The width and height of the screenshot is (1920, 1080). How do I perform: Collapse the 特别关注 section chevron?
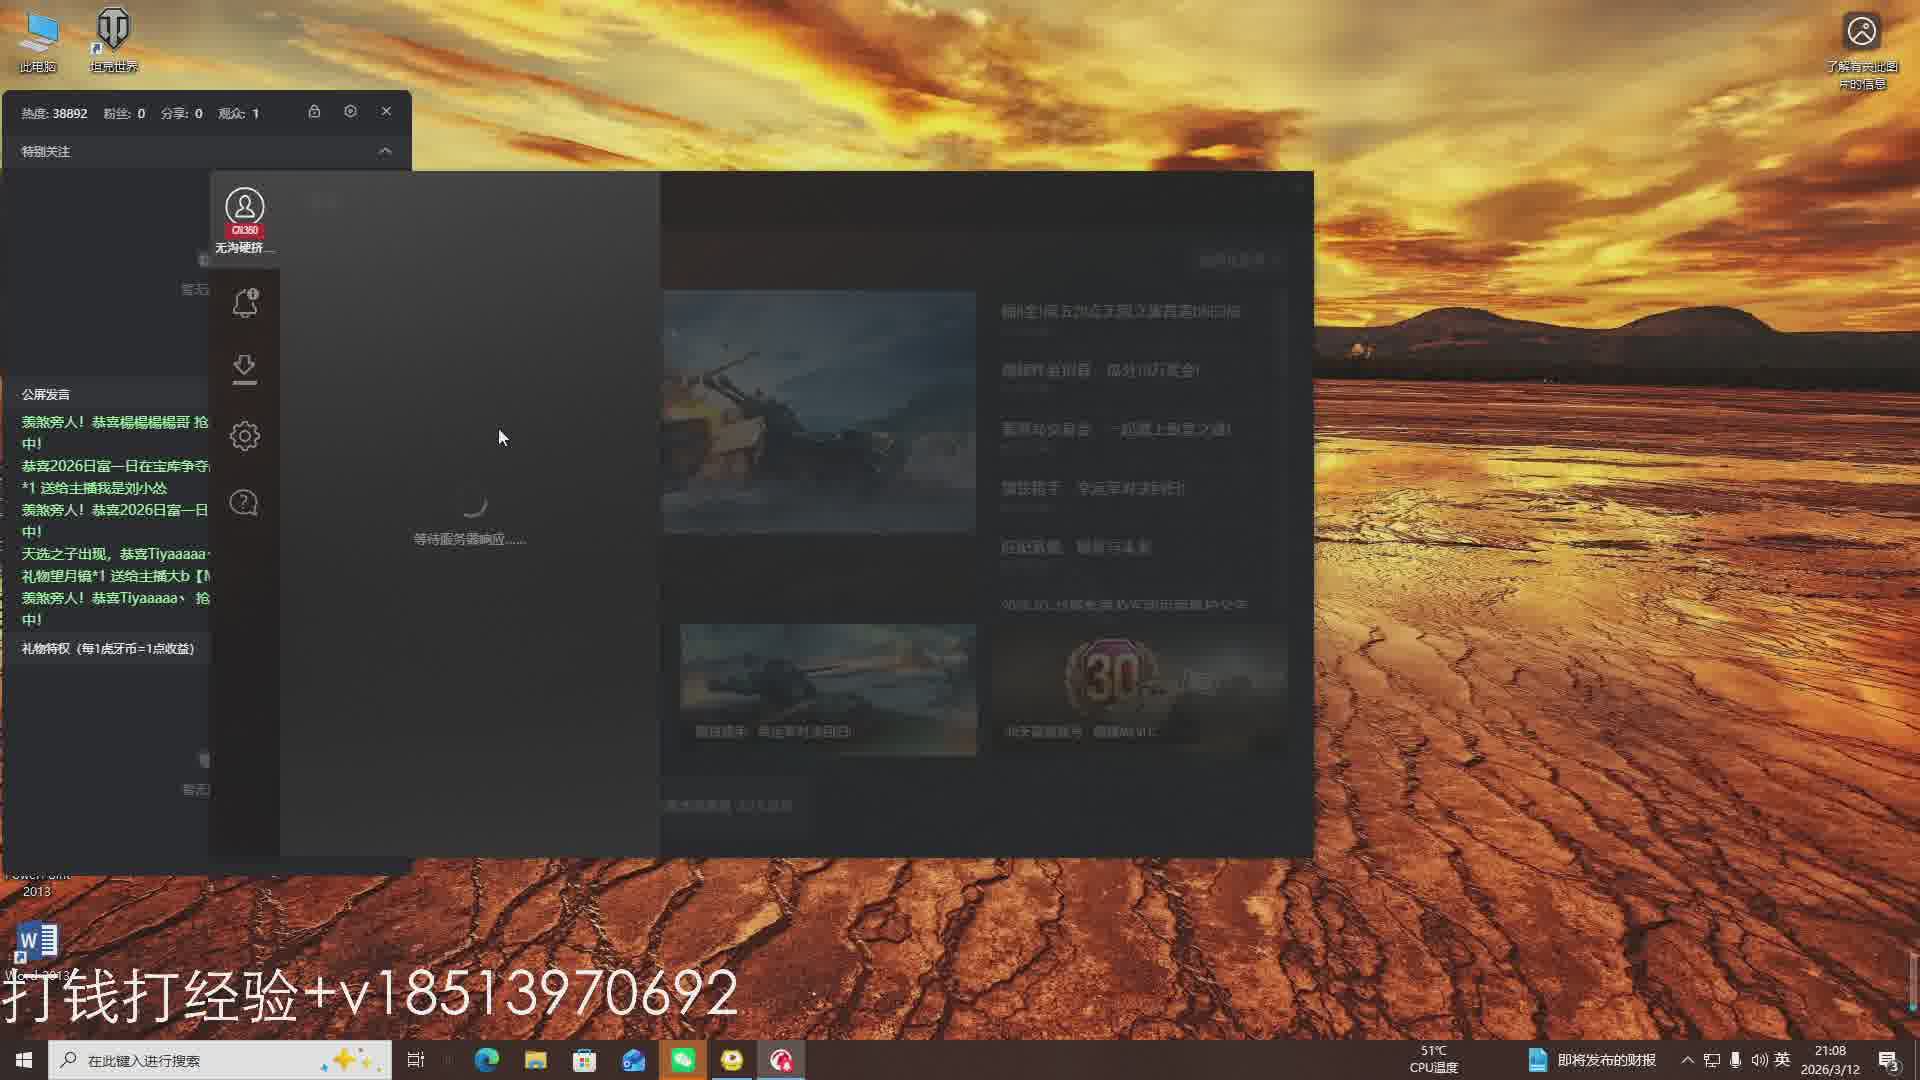click(x=385, y=151)
